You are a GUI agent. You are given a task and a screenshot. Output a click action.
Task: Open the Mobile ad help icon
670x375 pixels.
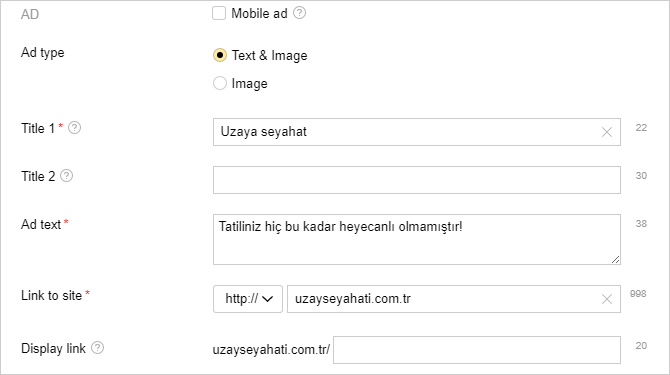coord(300,13)
